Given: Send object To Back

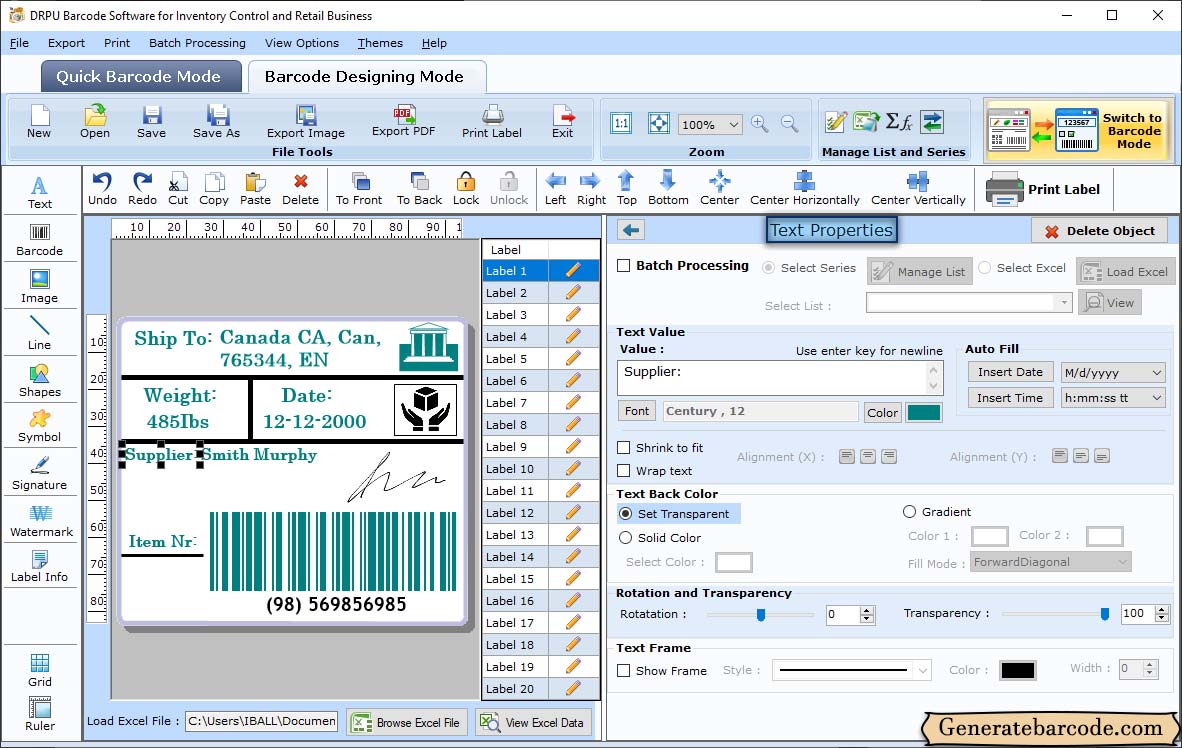Looking at the screenshot, I should (419, 189).
